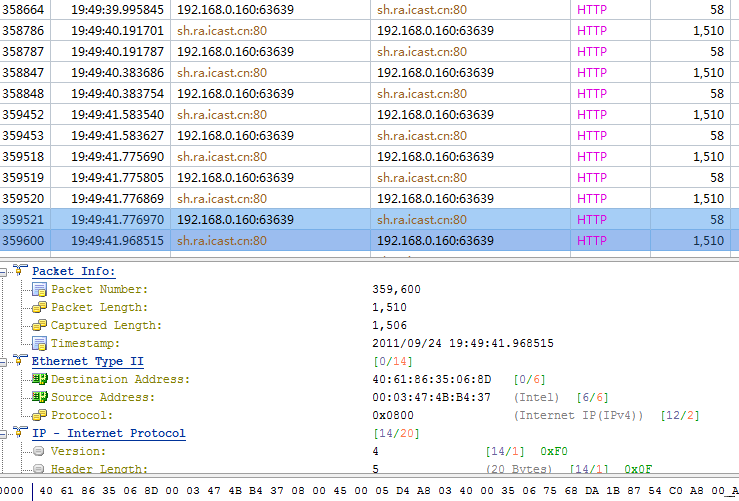This screenshot has width=739, height=501.
Task: Select packet row number 359521
Action: click(x=22, y=219)
